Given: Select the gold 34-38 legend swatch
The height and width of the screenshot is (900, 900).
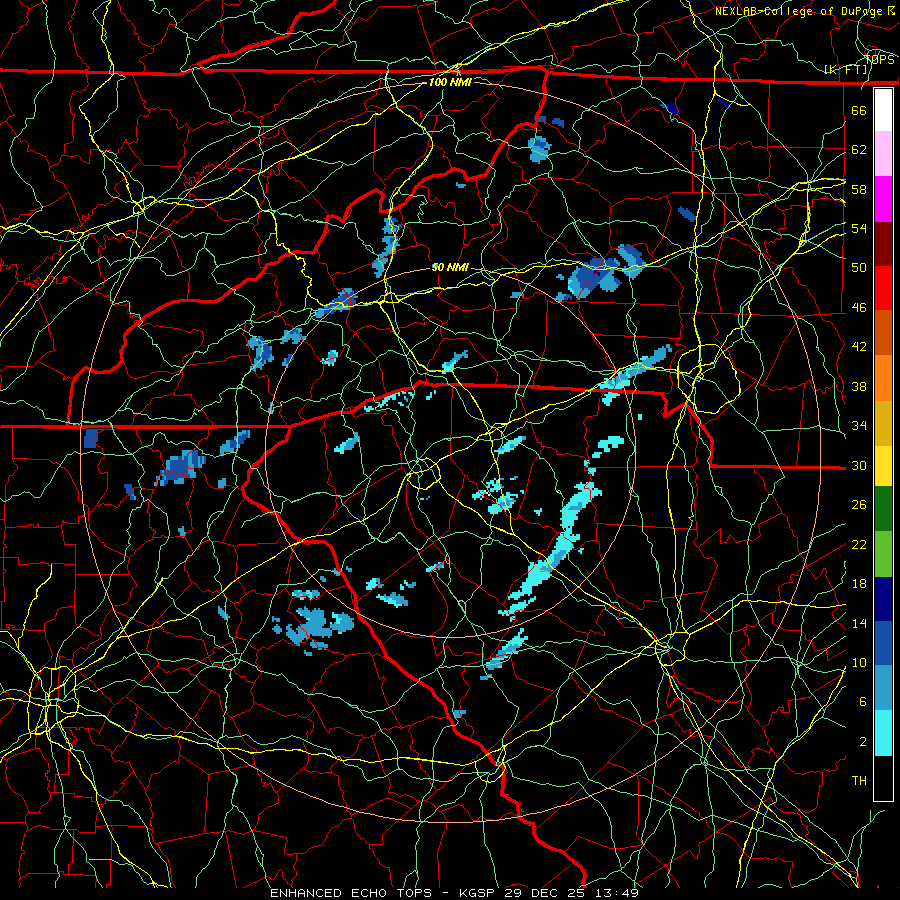Looking at the screenshot, I should (x=883, y=423).
